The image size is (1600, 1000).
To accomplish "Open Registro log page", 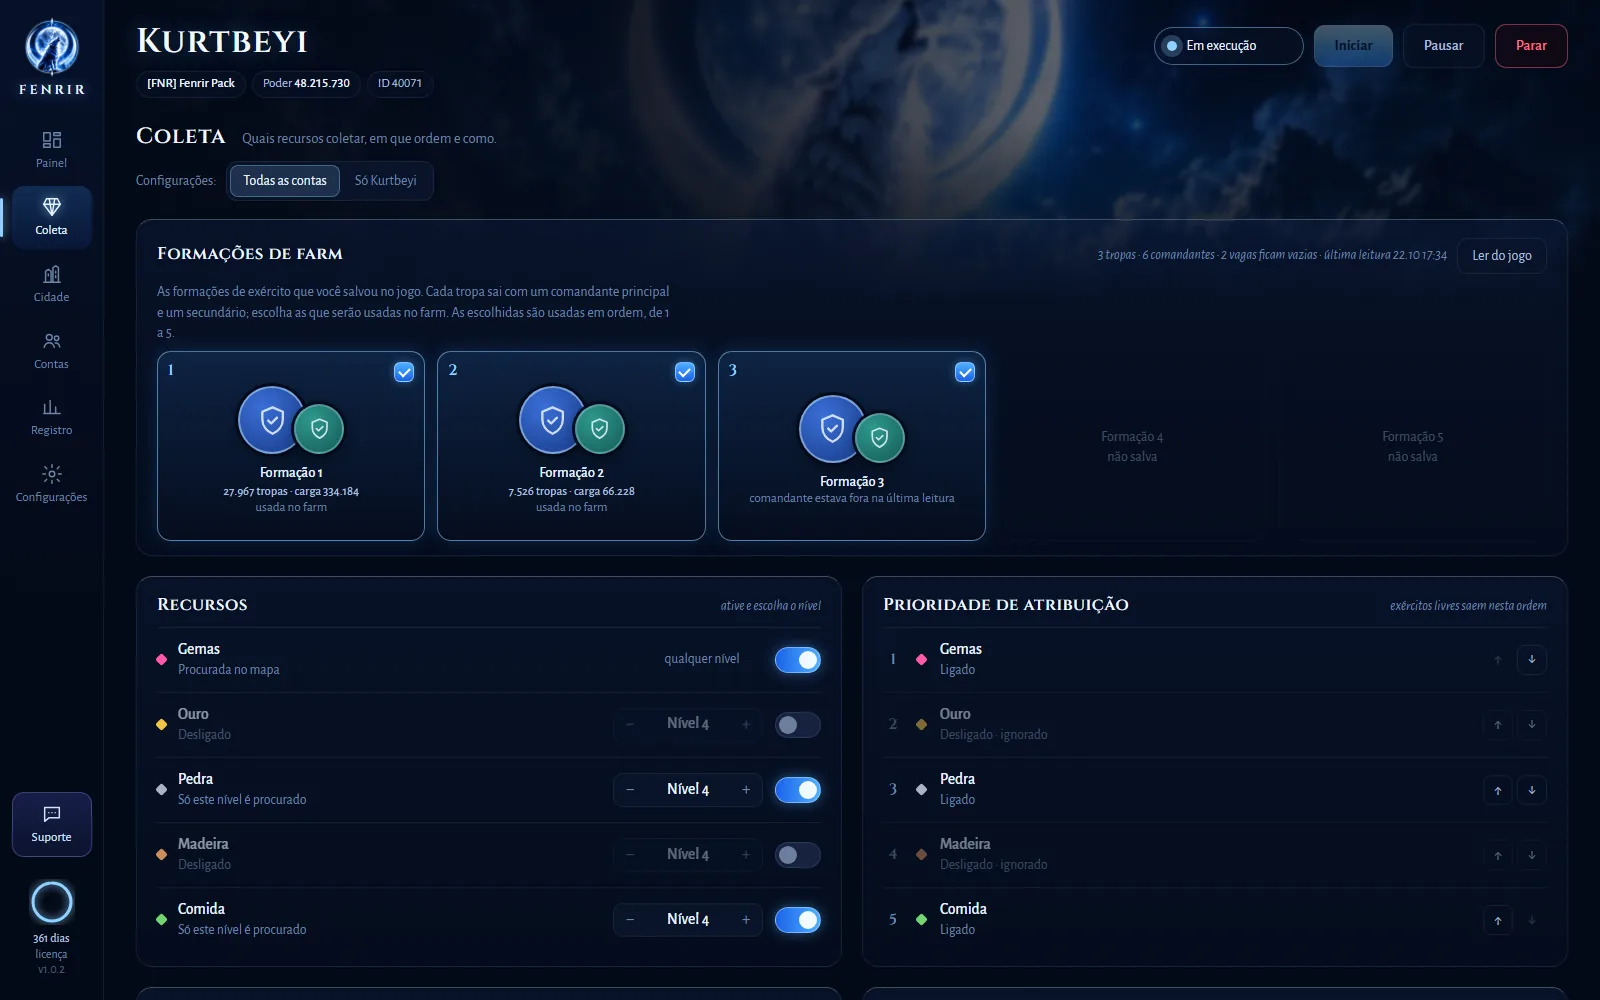I will [x=51, y=417].
